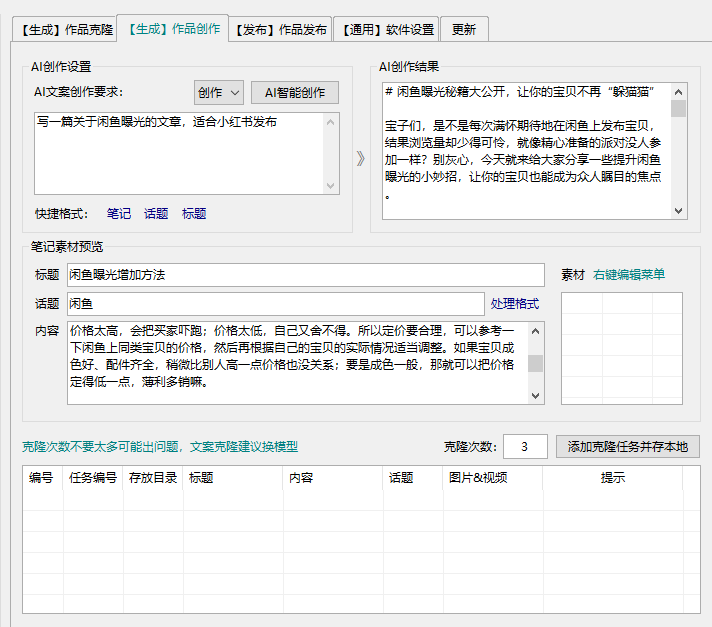Image resolution: width=712 pixels, height=627 pixels.
Task: Click the 标题 quick format link
Action: point(194,213)
